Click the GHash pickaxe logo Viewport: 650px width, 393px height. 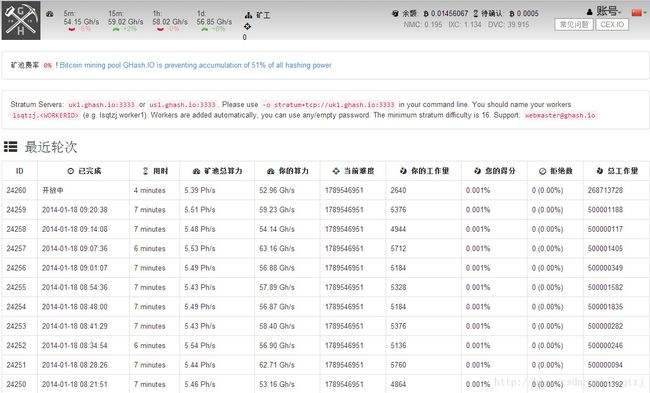coord(21,20)
